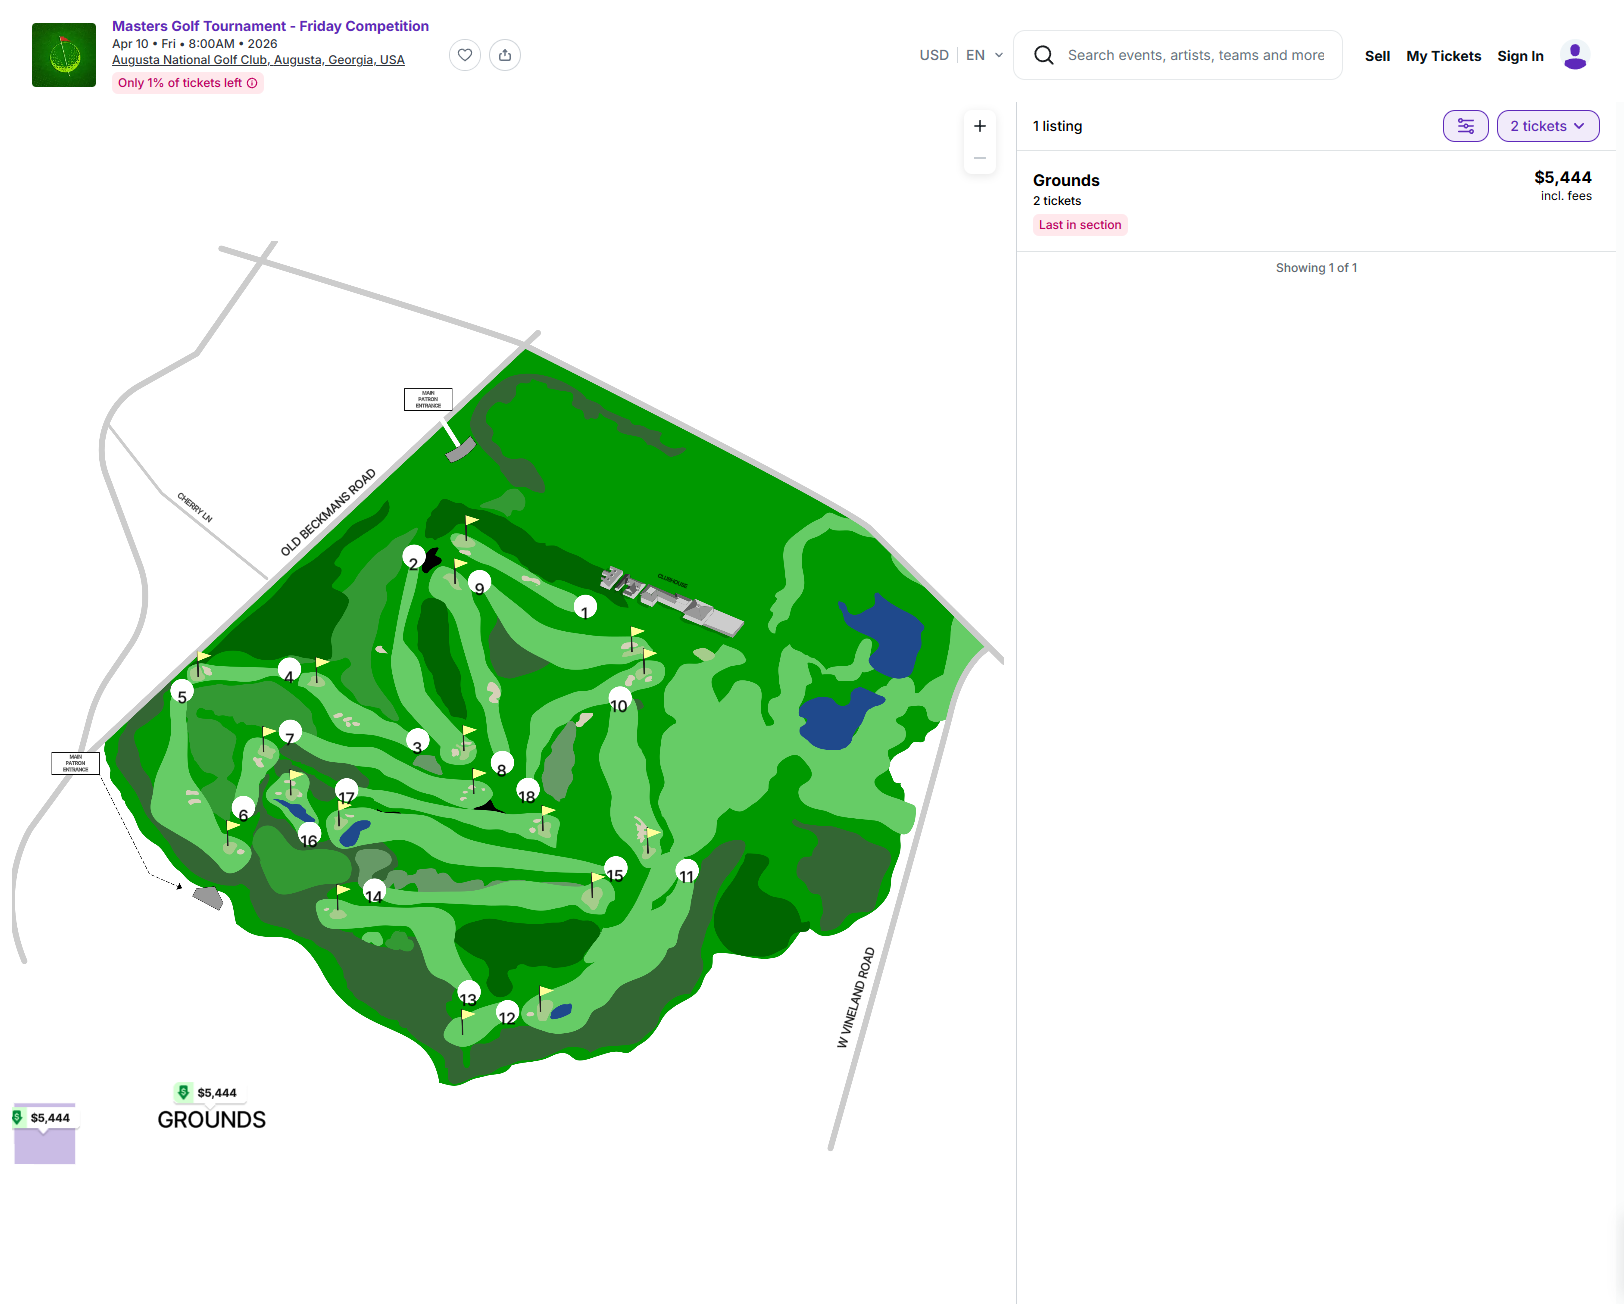
Task: Open the 2 tickets quantity dropdown
Action: (x=1548, y=126)
